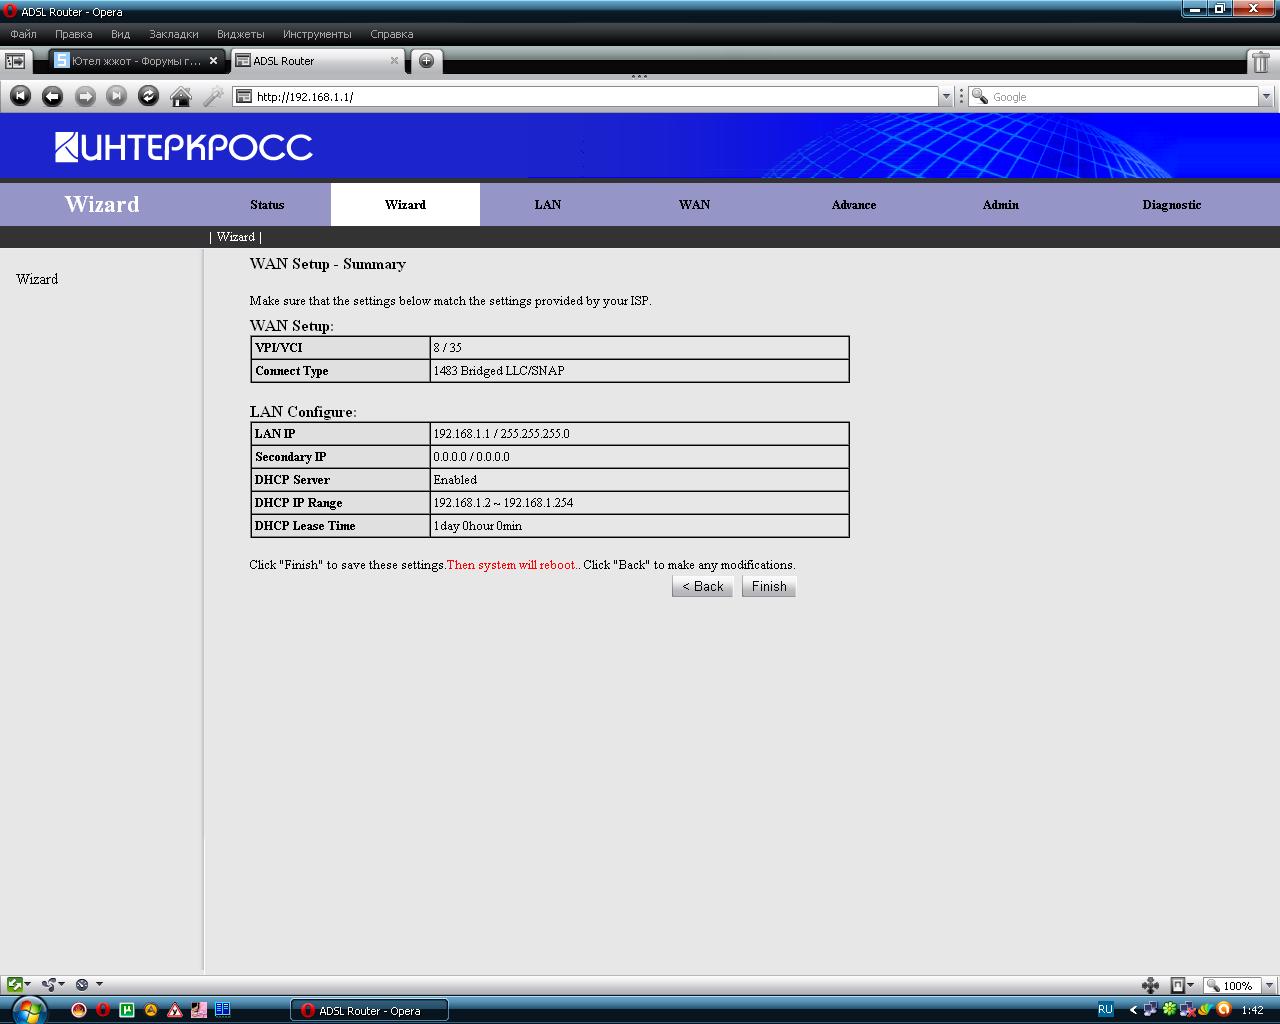Launch the quick launch Opera icon in taskbar
Screen dimensions: 1280x1024
(103, 1010)
